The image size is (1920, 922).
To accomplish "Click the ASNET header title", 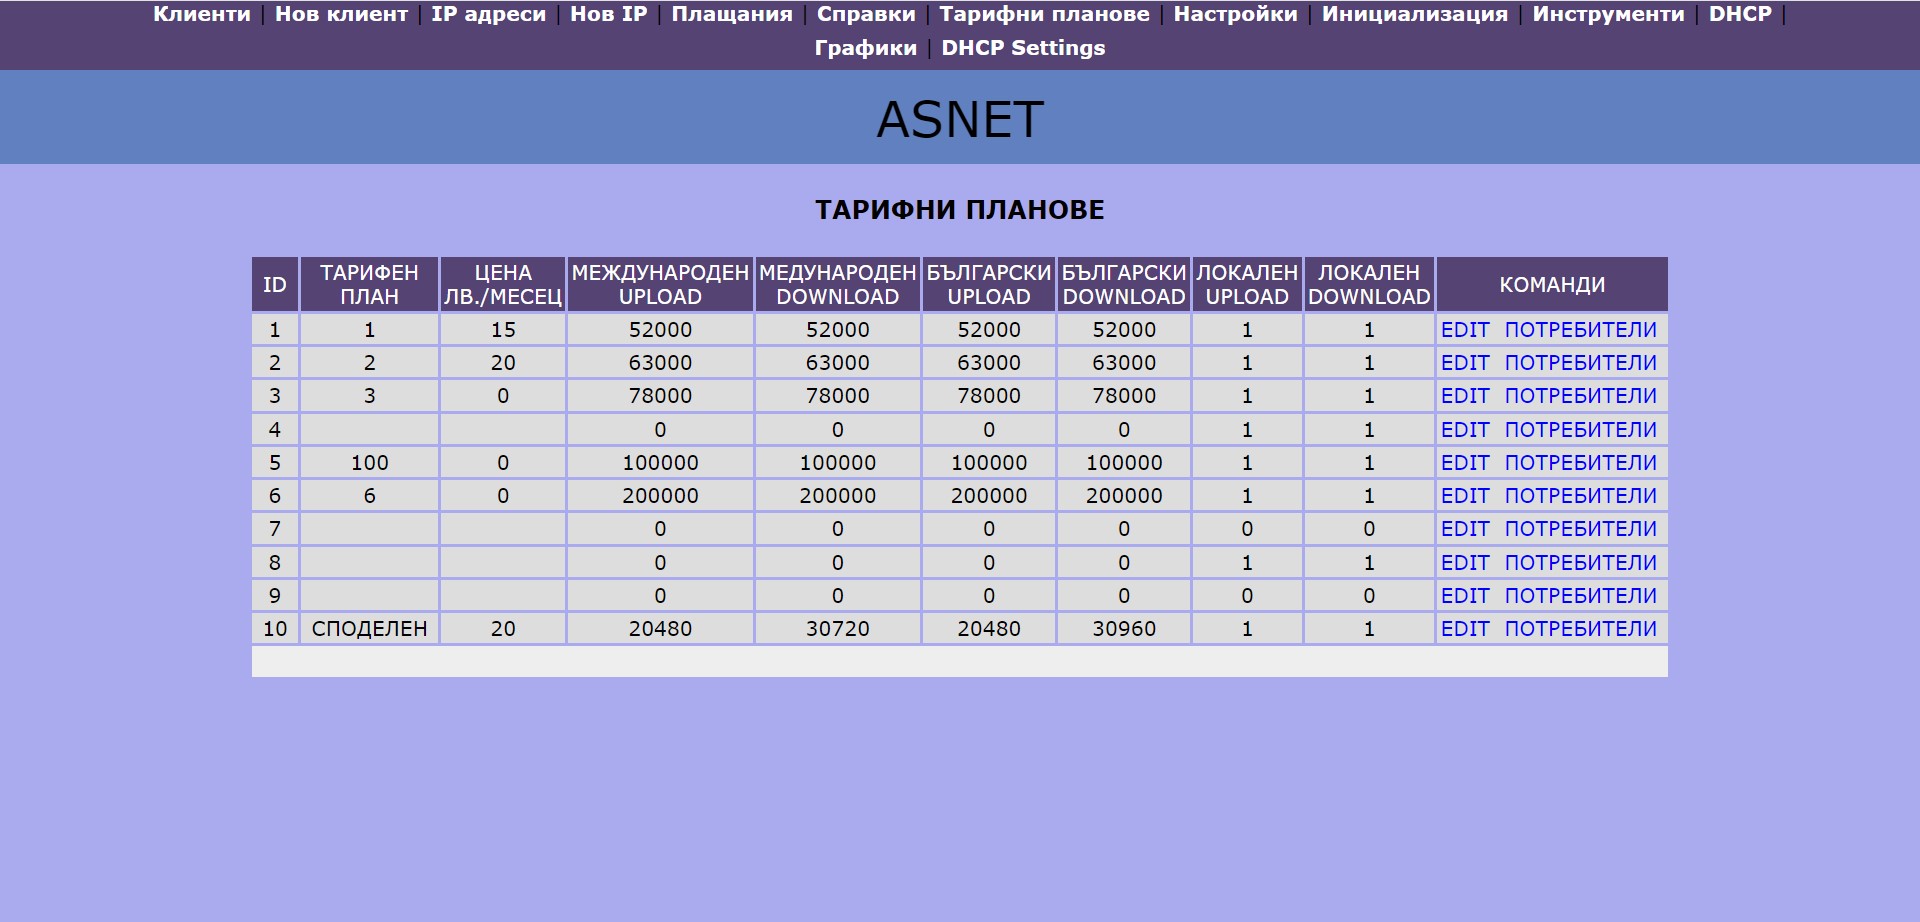I will [x=960, y=120].
